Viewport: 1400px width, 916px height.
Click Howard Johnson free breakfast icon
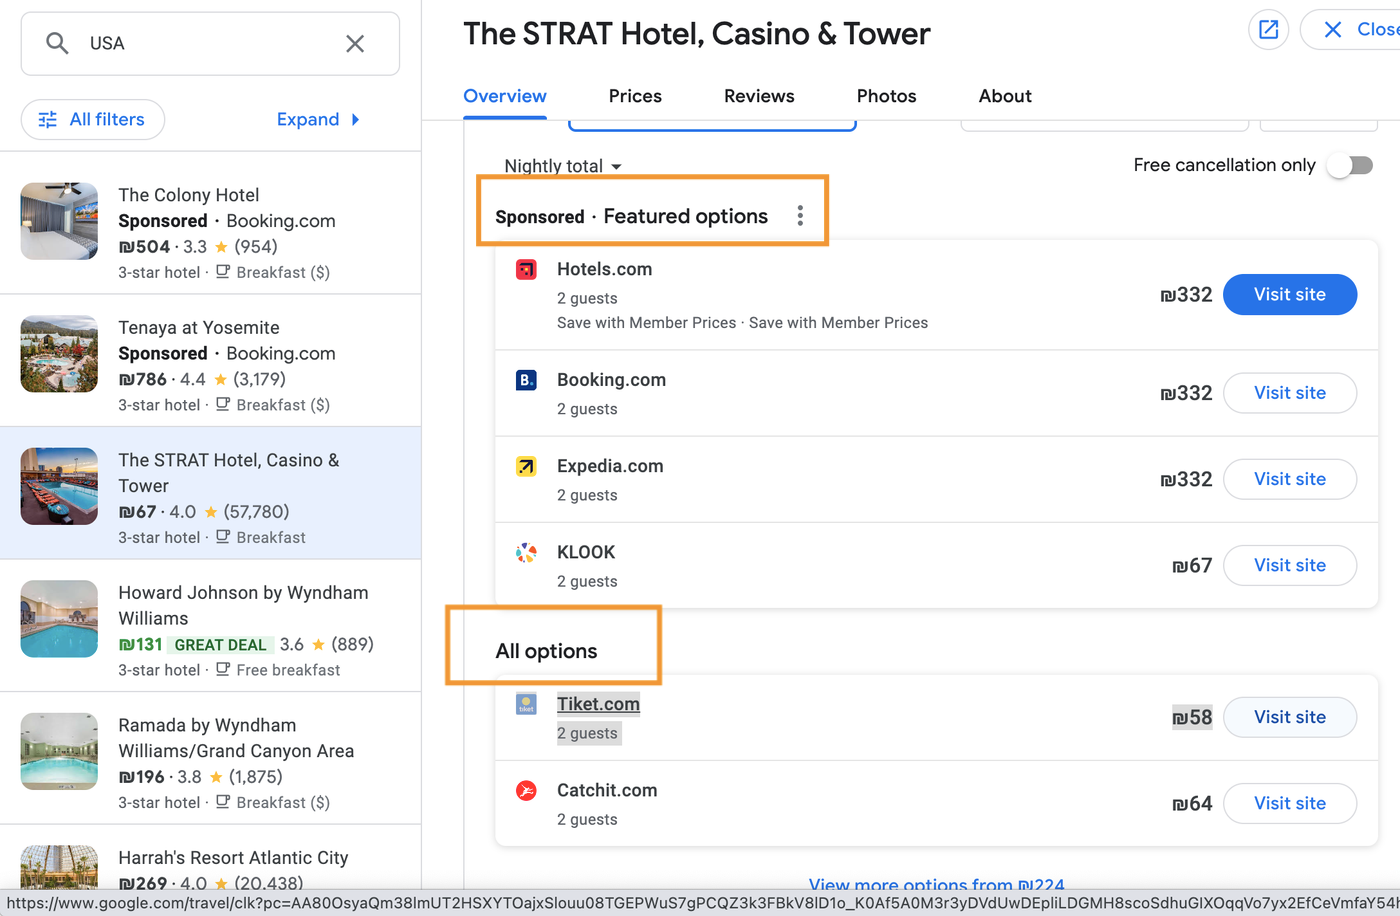[223, 669]
